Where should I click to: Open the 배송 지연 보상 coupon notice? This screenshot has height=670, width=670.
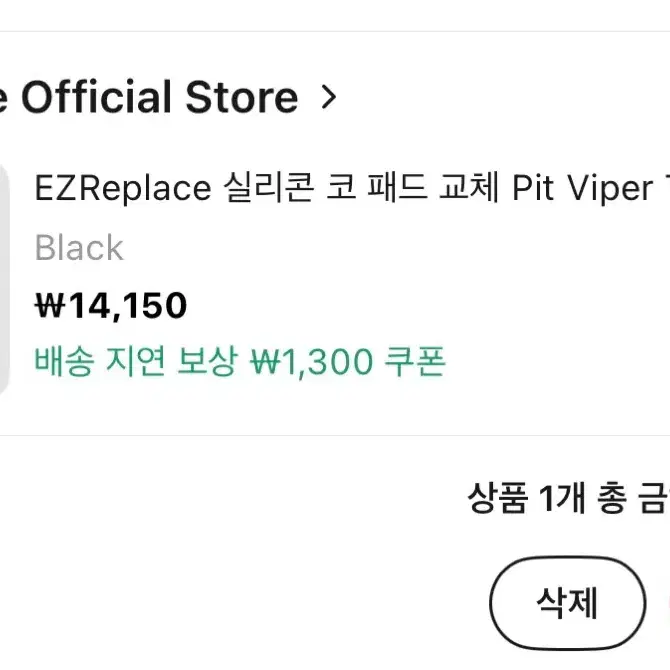tap(240, 362)
